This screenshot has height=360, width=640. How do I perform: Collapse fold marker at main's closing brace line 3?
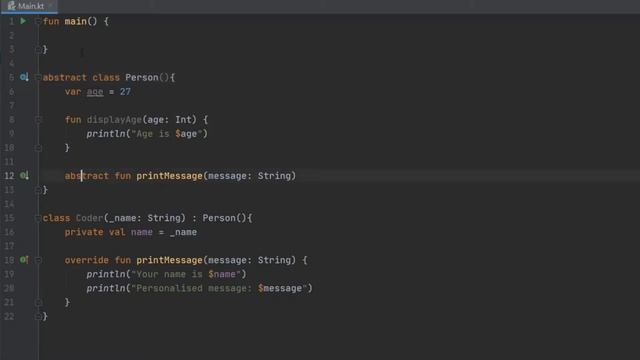[38, 49]
